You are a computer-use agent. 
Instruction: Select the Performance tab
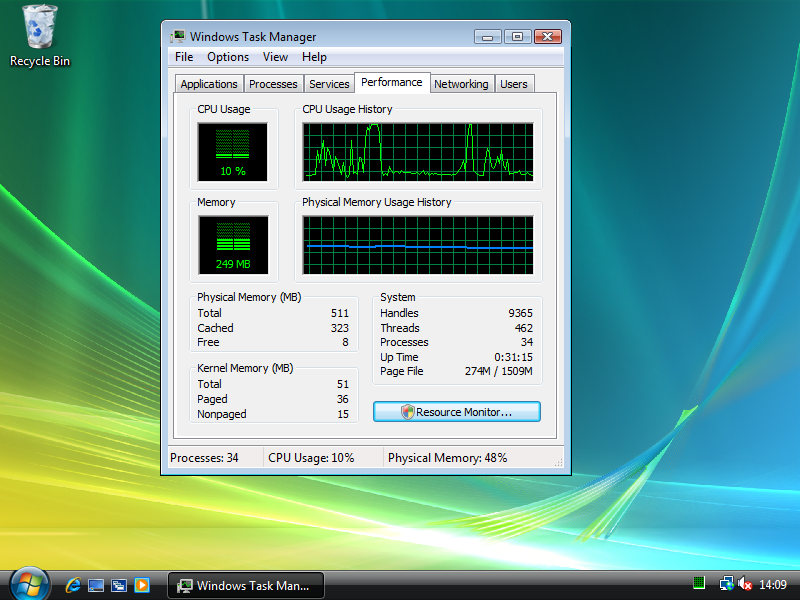click(392, 82)
